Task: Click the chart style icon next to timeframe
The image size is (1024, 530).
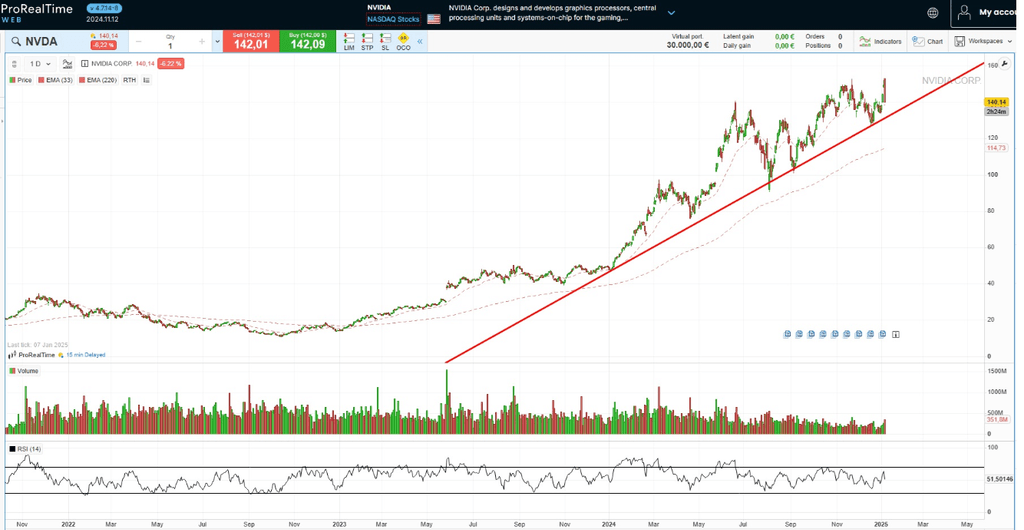Action: 68,64
